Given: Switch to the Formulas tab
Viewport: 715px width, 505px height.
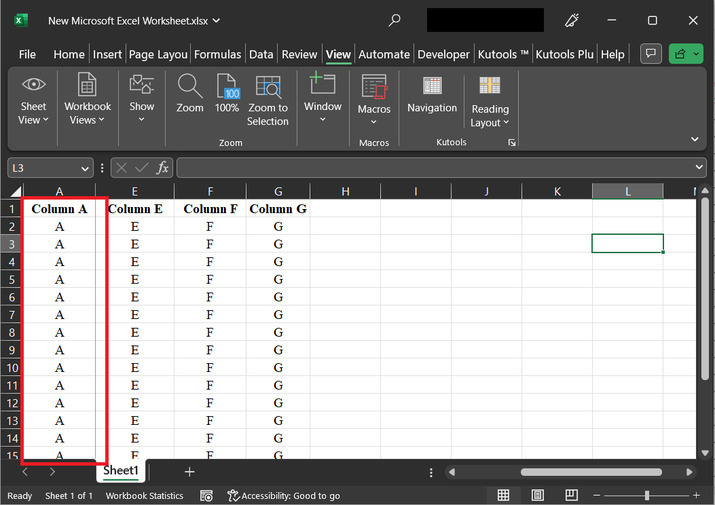Looking at the screenshot, I should [218, 54].
